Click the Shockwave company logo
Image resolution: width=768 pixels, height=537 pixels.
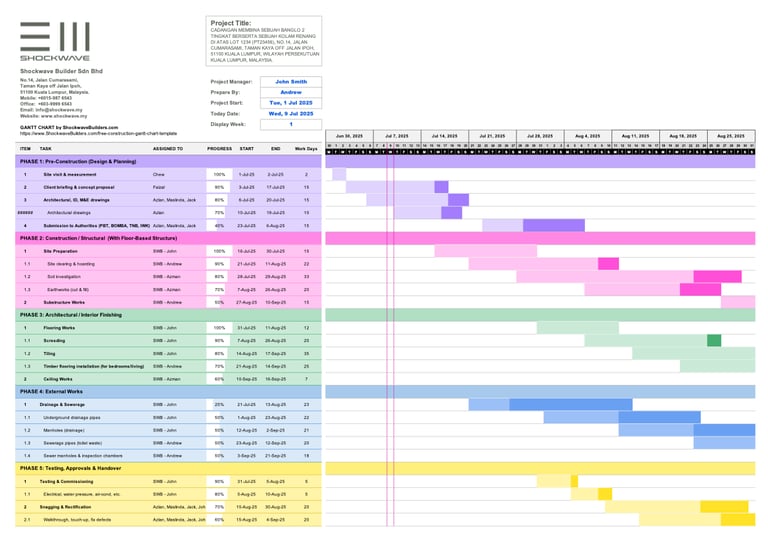(x=55, y=41)
